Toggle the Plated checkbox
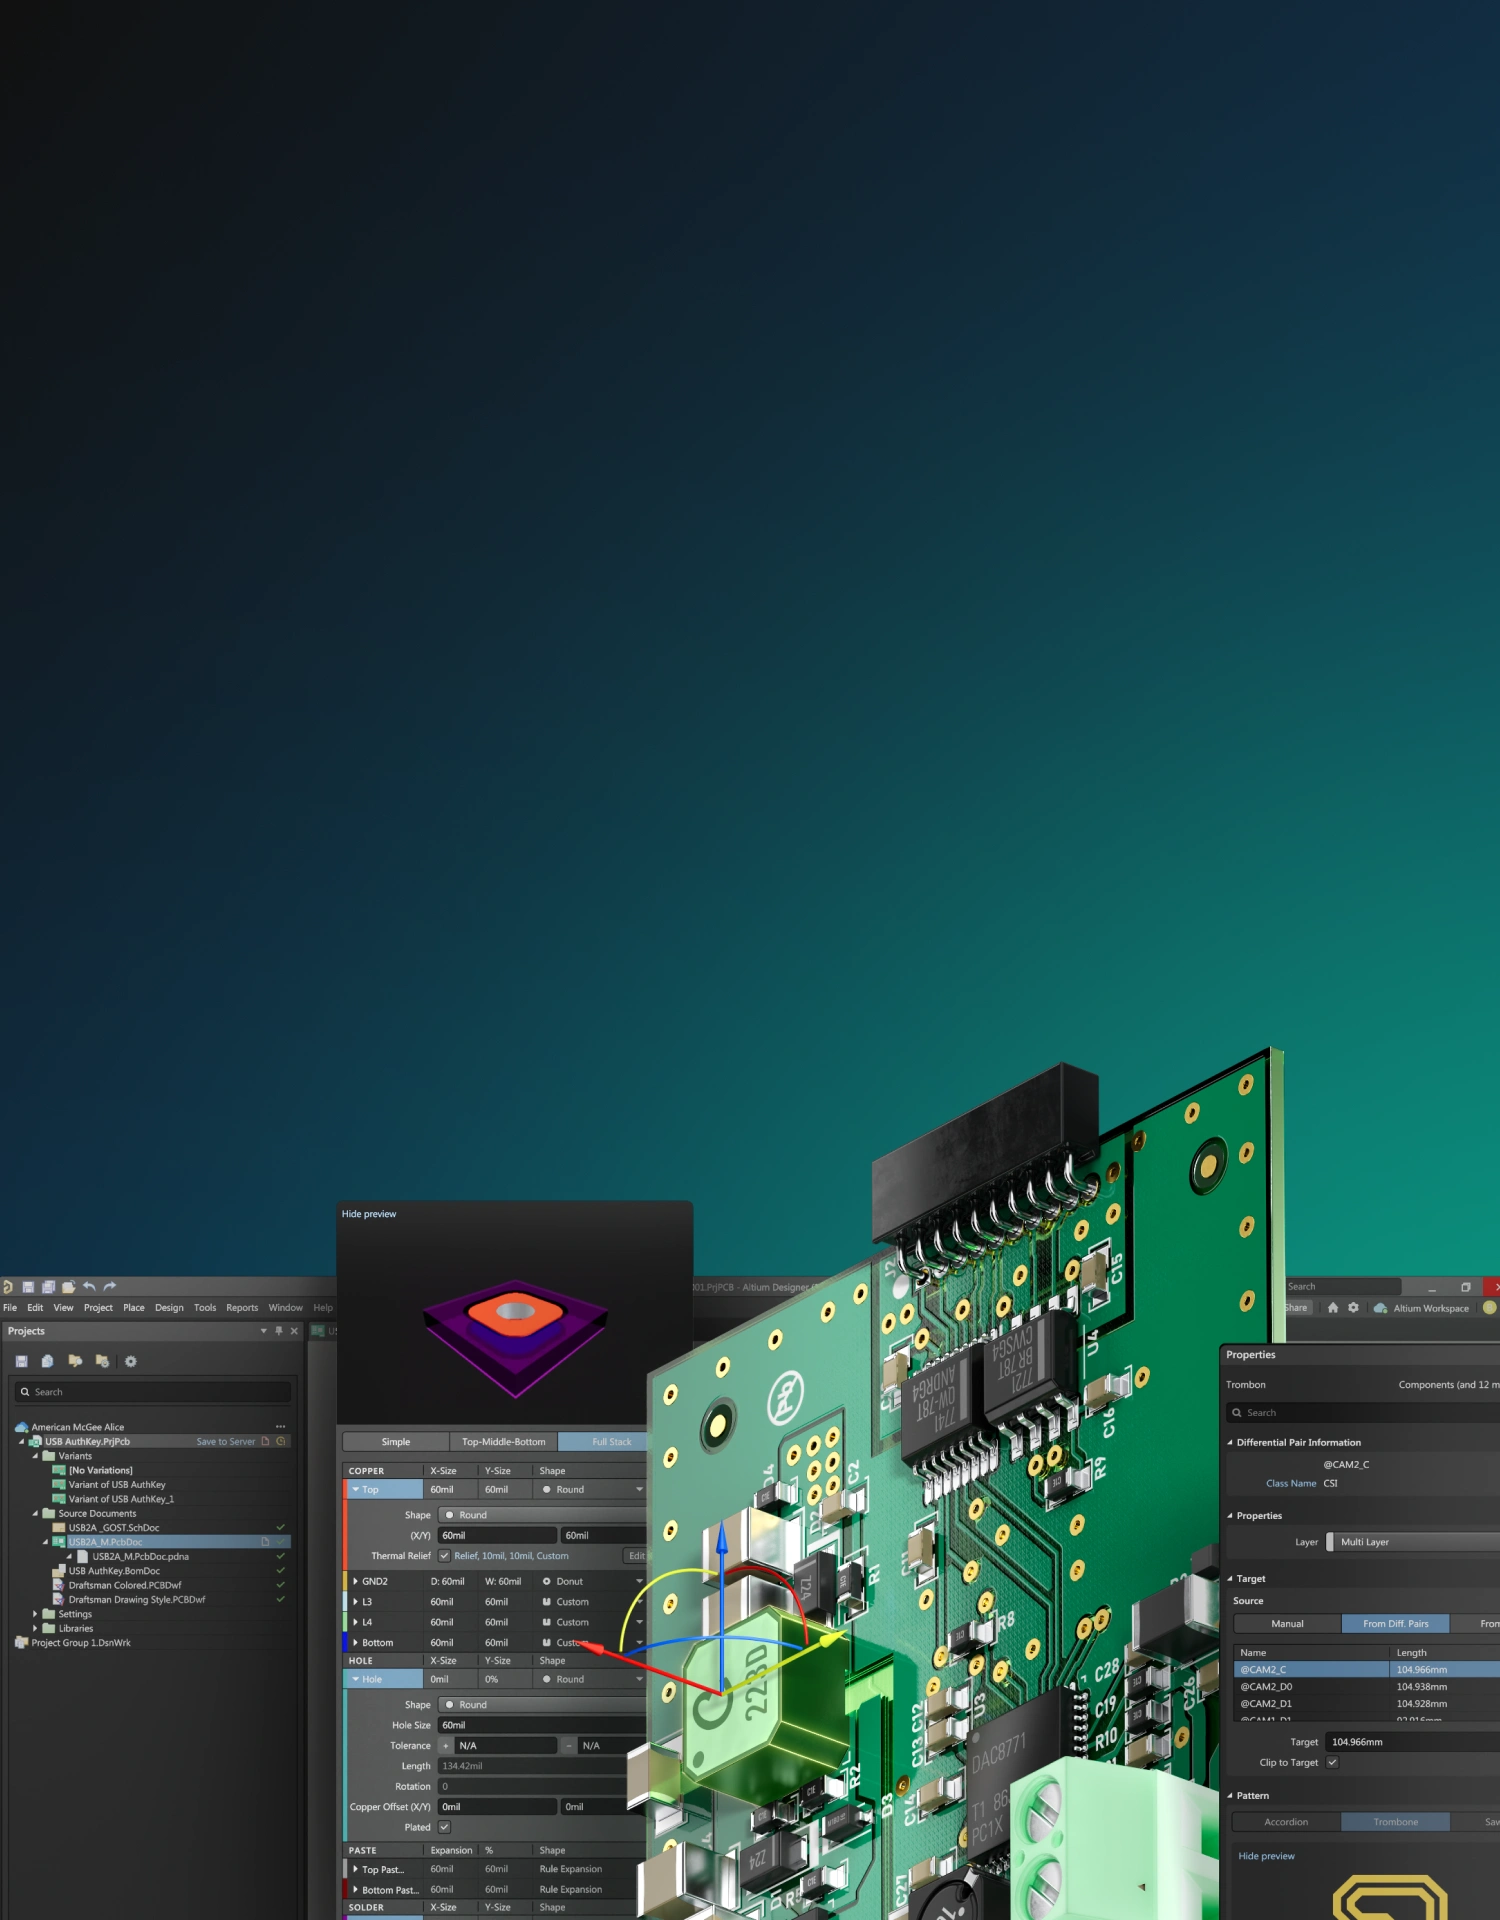1500x1920 pixels. 445,1827
